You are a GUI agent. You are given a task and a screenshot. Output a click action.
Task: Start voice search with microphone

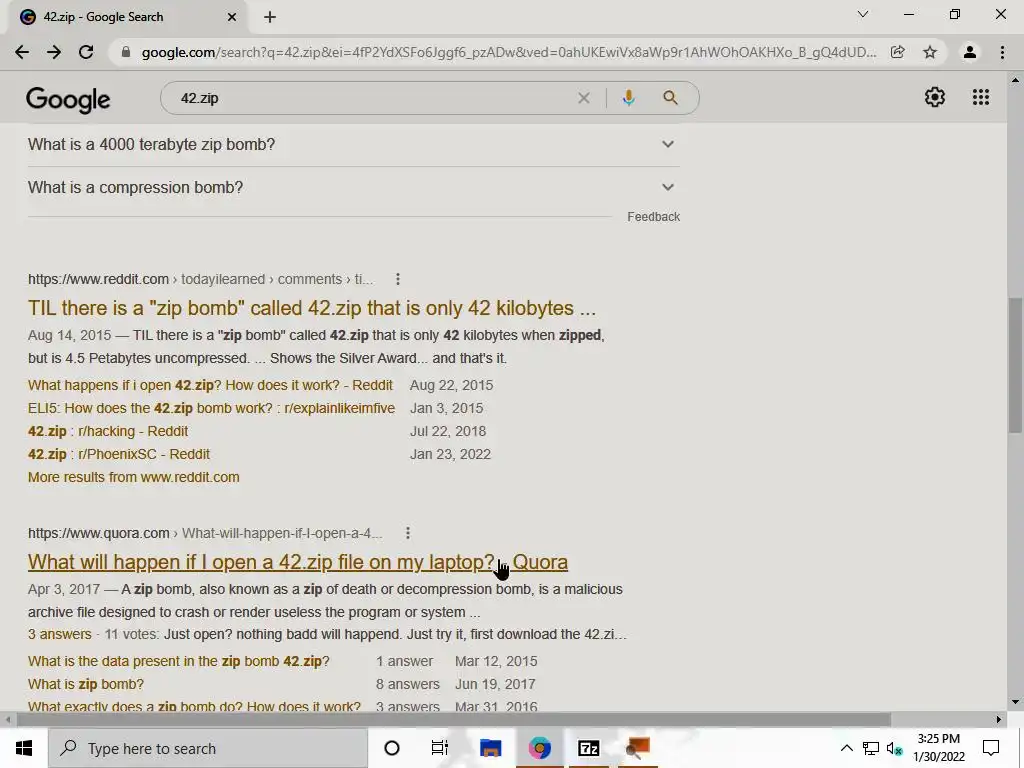click(628, 98)
